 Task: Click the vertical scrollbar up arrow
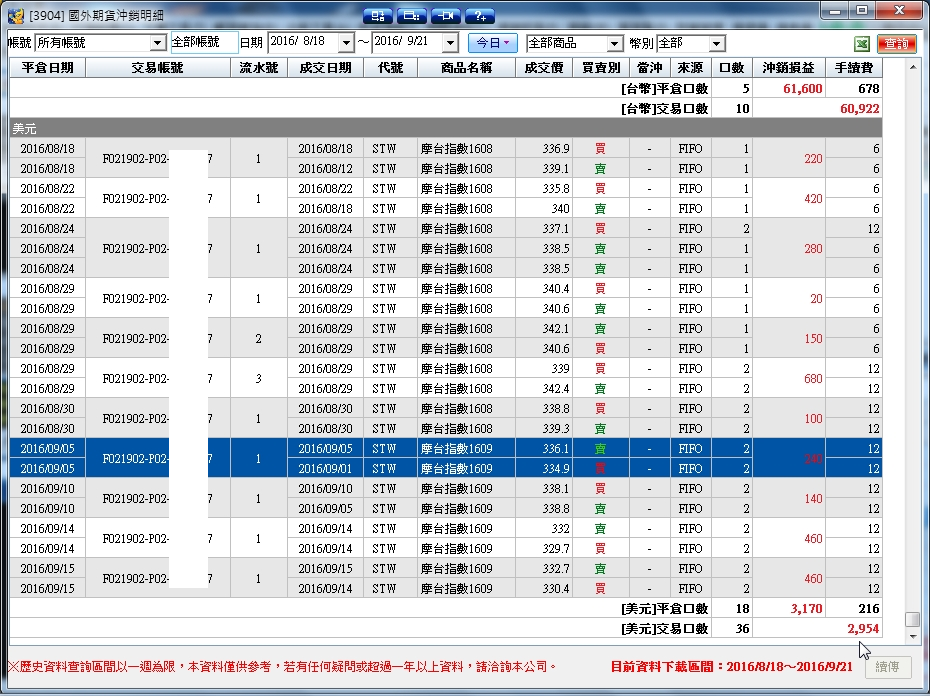[913, 66]
